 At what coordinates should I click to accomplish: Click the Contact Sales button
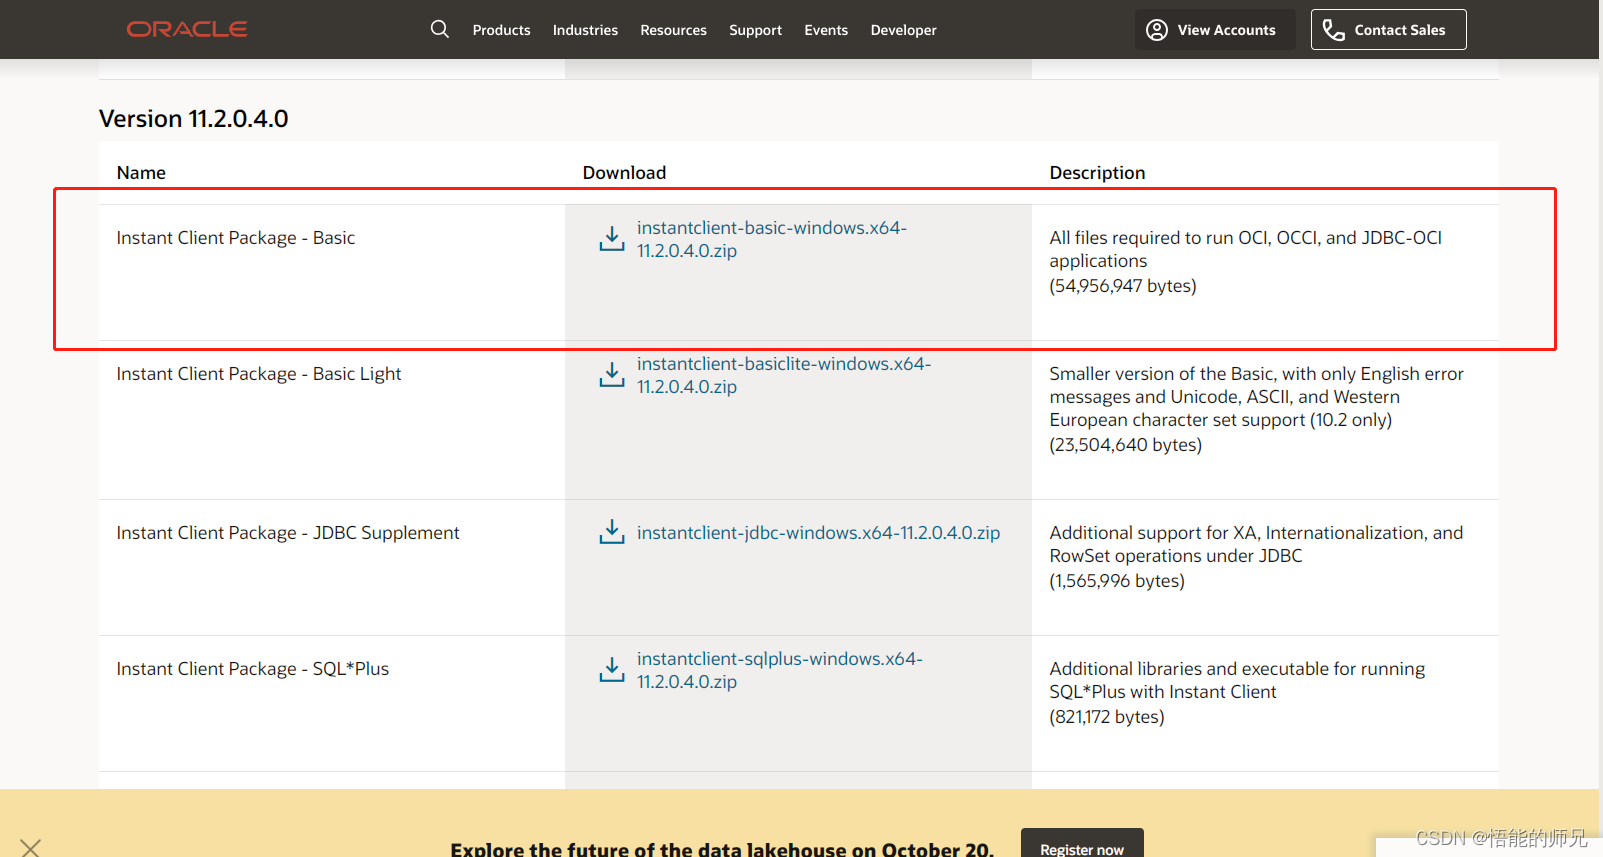pos(1388,30)
